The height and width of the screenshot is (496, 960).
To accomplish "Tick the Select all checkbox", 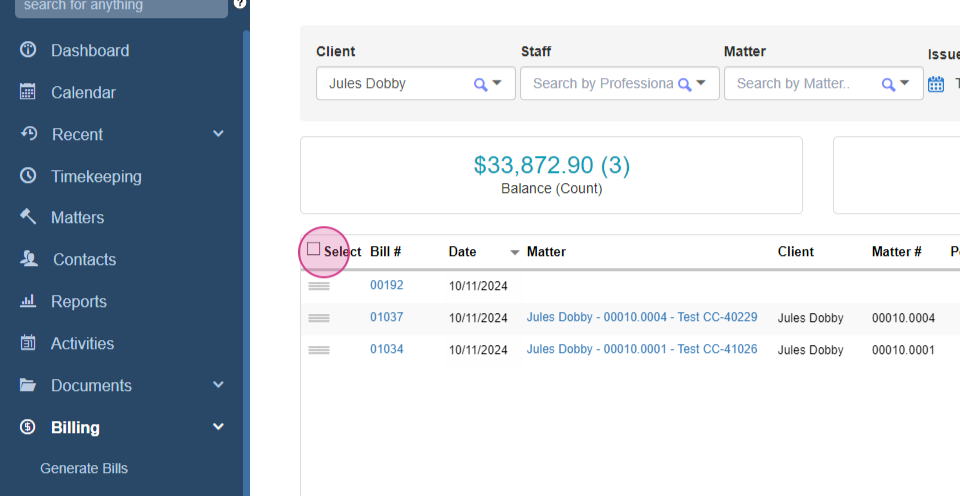I will [313, 249].
